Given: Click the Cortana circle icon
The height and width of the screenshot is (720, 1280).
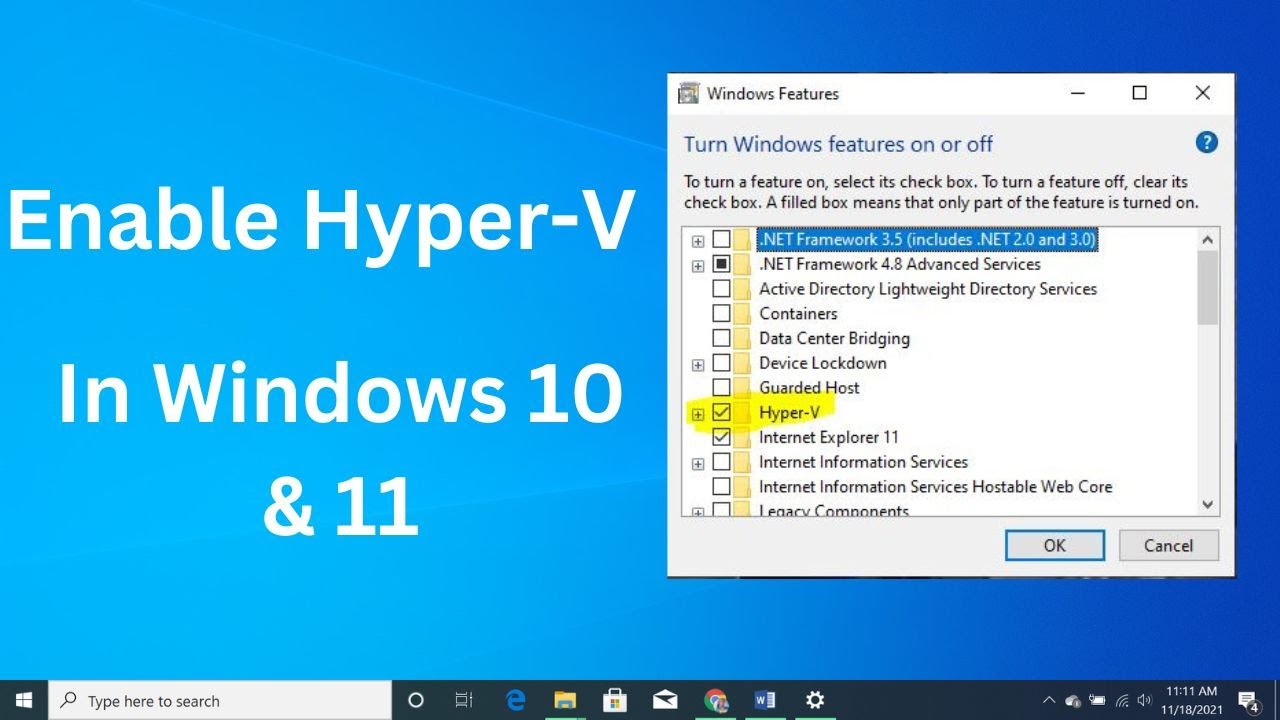Looking at the screenshot, I should [x=416, y=700].
